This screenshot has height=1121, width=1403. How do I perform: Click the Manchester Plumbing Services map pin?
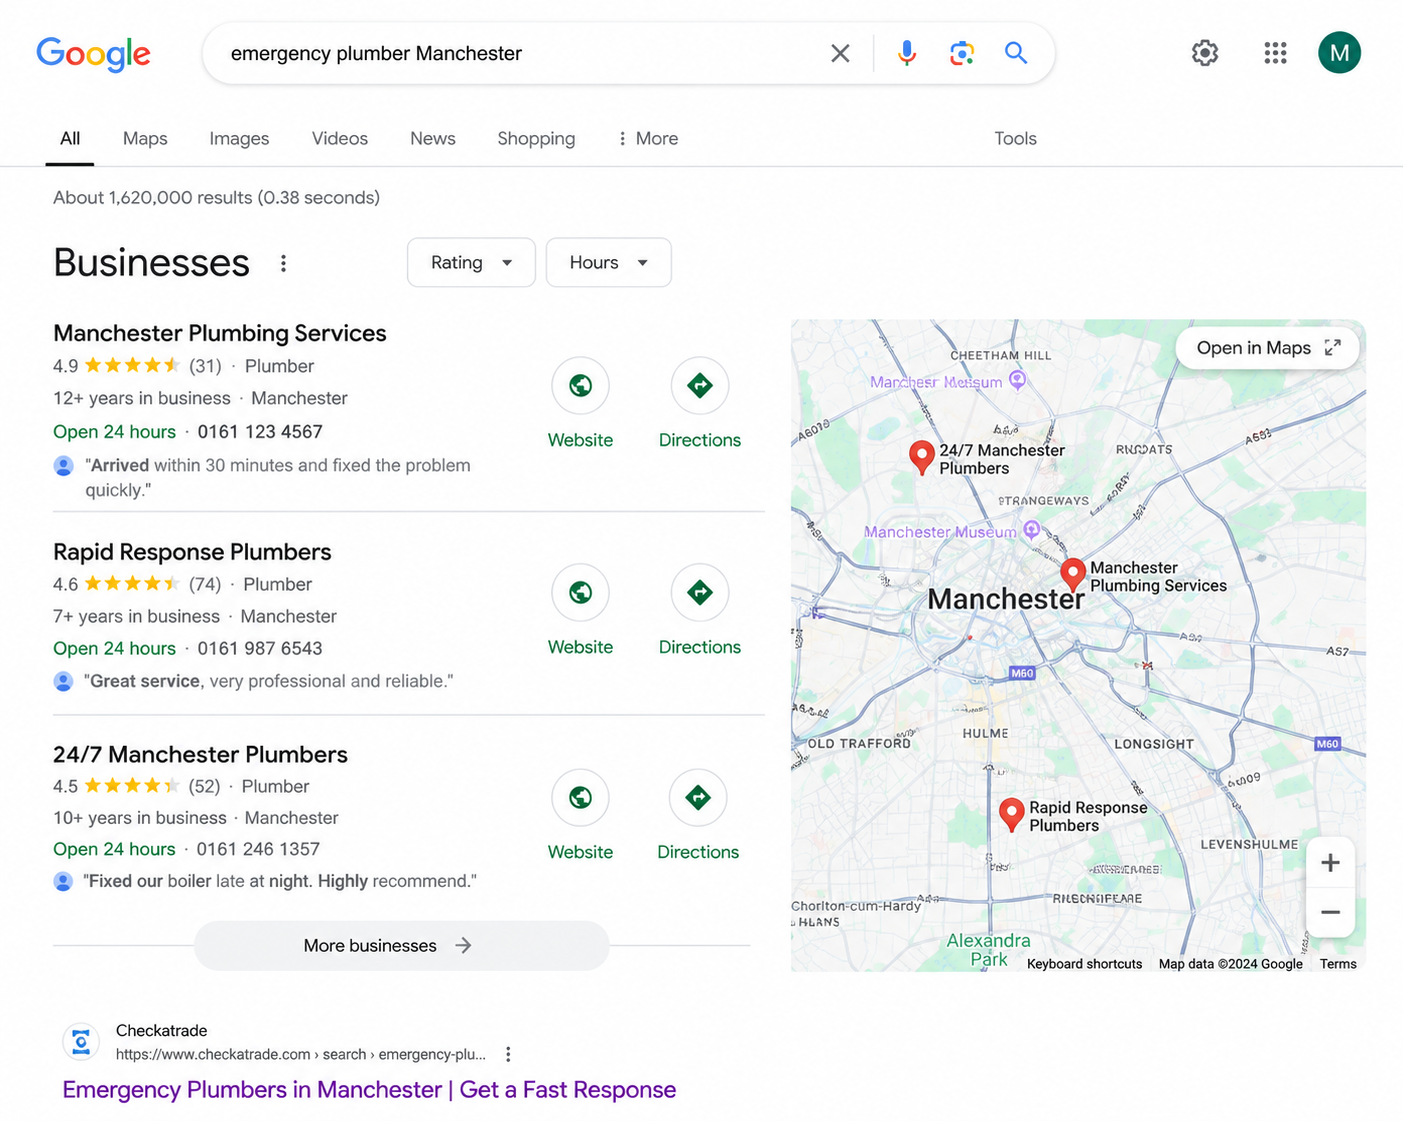(x=1073, y=574)
